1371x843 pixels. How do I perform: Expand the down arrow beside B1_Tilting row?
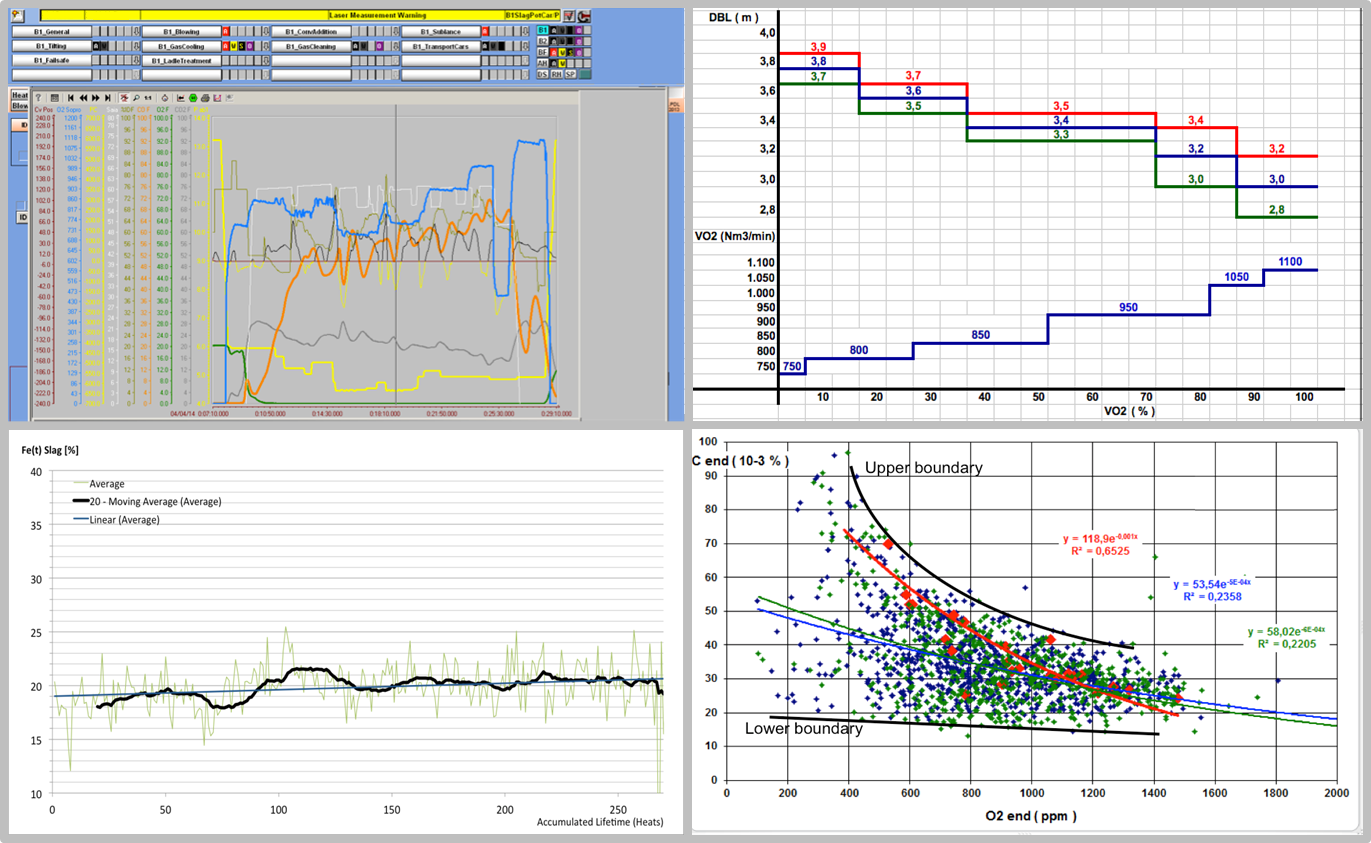pyautogui.click(x=136, y=46)
